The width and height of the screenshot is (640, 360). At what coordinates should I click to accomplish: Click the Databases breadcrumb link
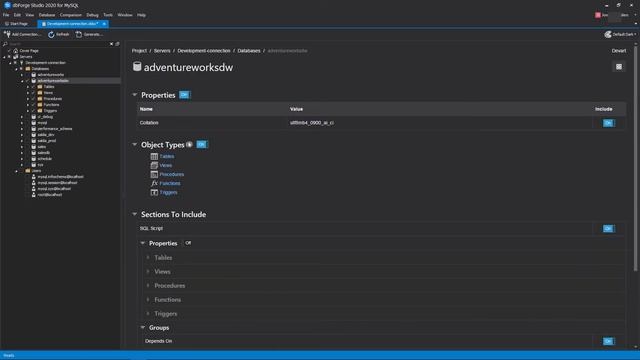pos(249,51)
